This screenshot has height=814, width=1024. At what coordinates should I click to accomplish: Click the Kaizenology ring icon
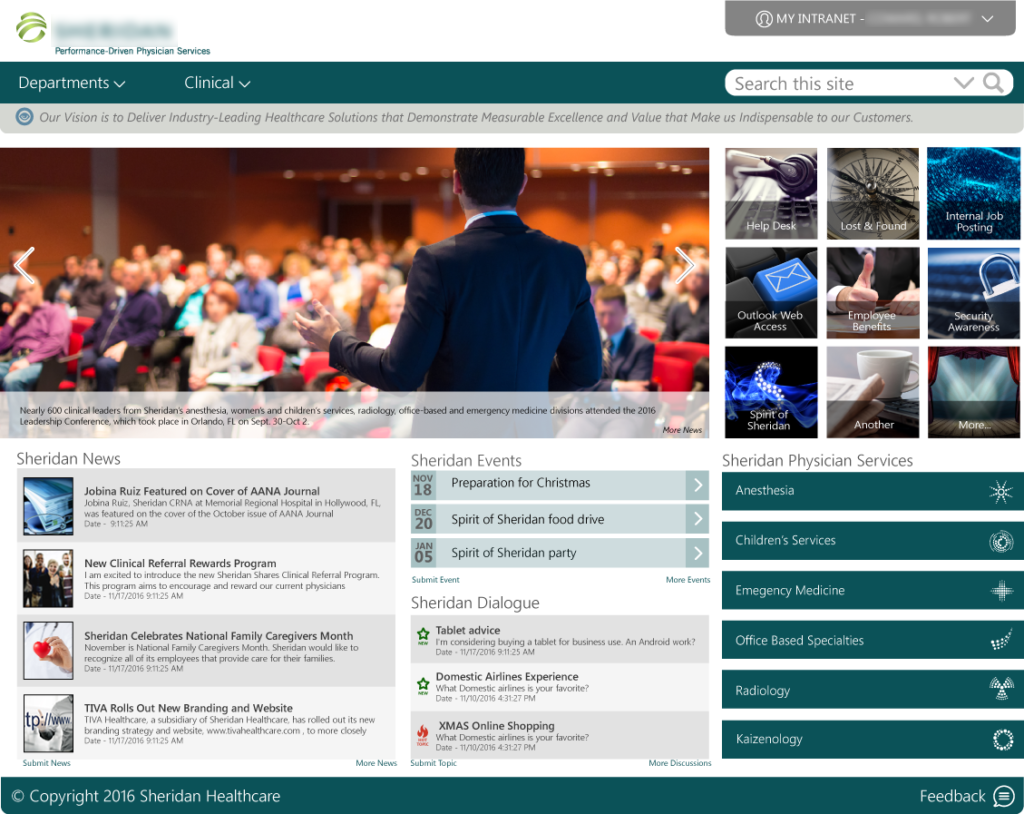point(1002,740)
